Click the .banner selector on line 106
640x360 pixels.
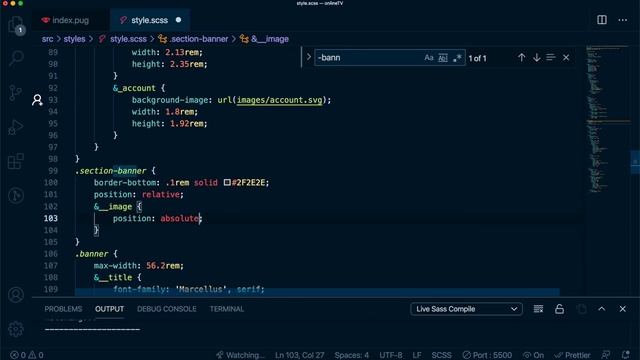coord(92,254)
